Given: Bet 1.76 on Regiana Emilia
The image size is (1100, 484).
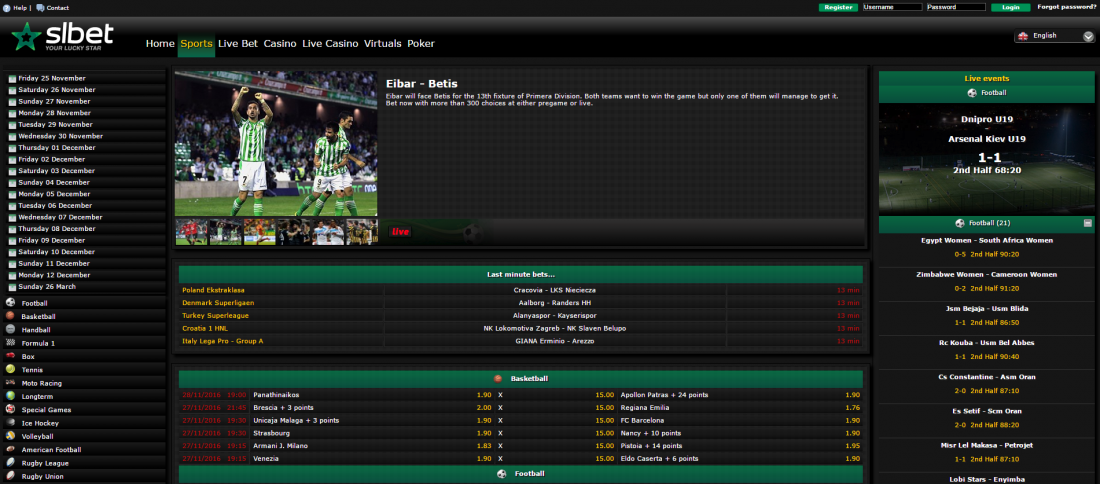Looking at the screenshot, I should pyautogui.click(x=852, y=408).
